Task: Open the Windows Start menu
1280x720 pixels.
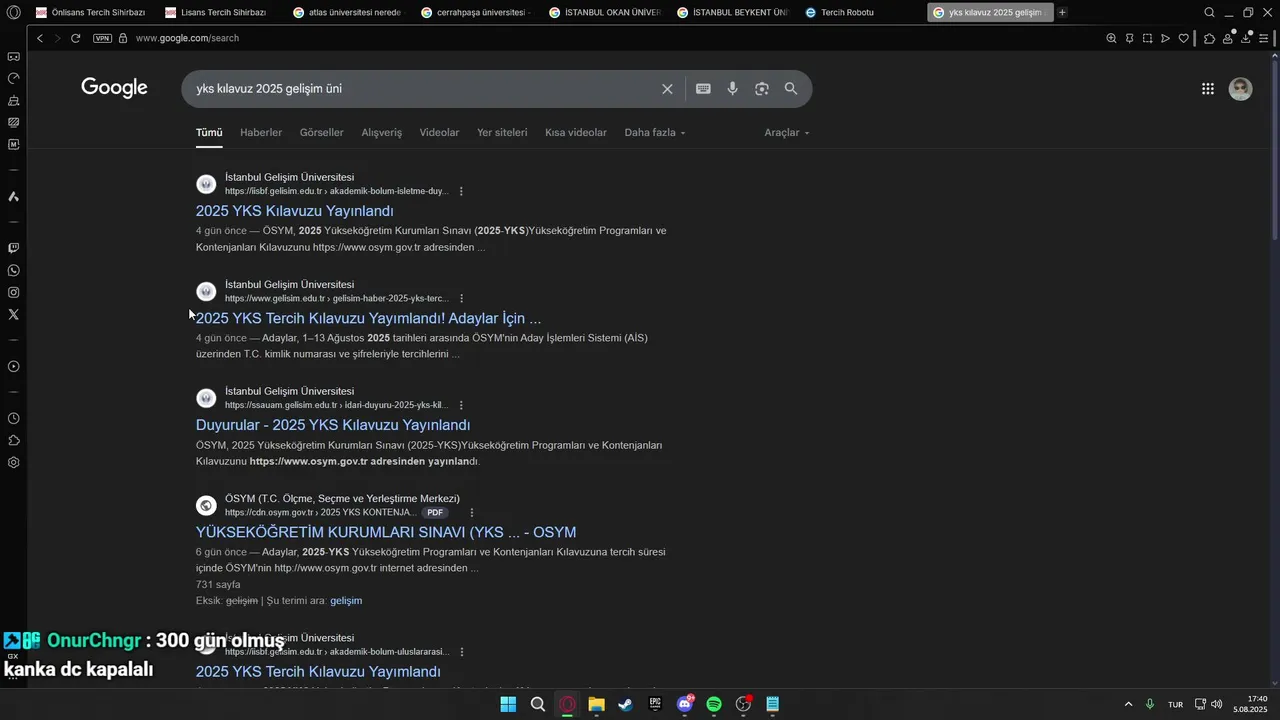Action: 508,704
